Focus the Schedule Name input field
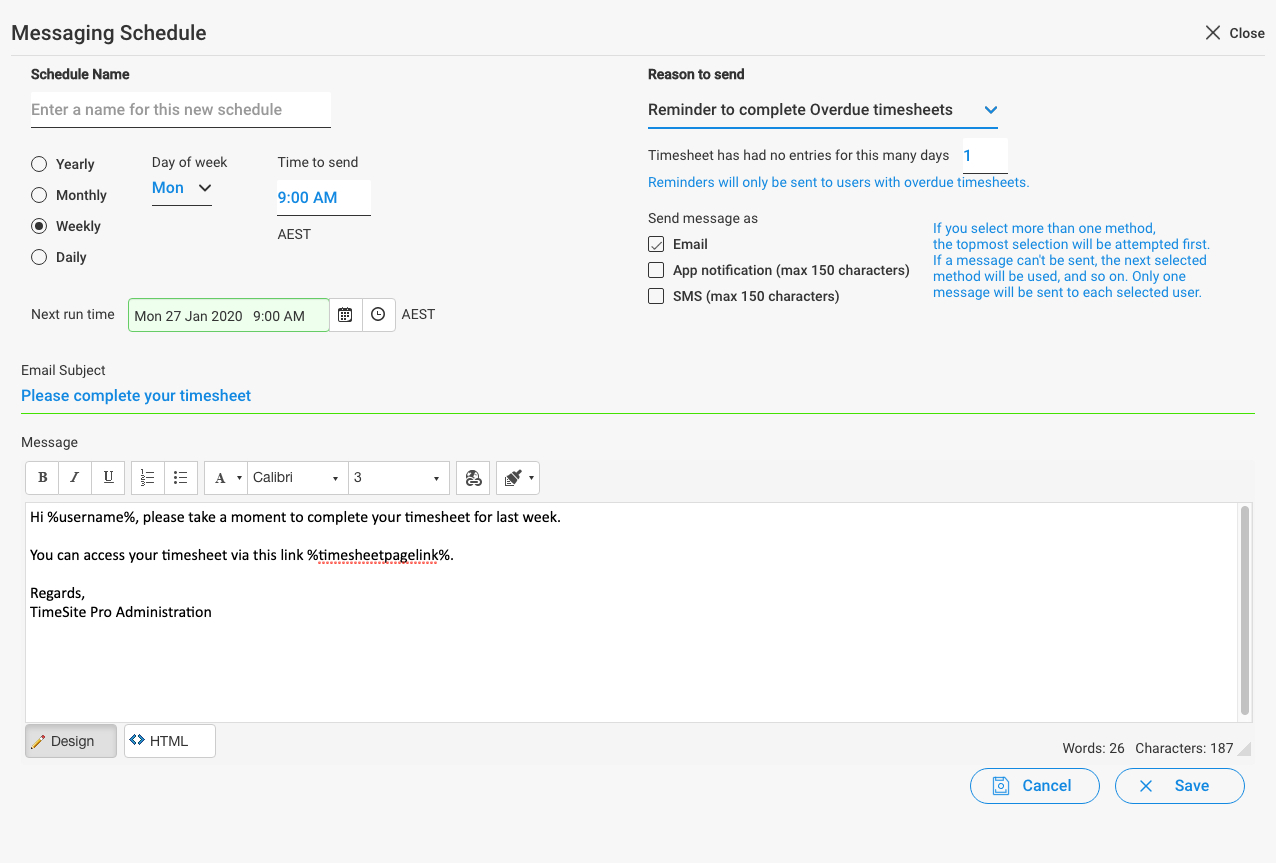1276x863 pixels. [181, 110]
